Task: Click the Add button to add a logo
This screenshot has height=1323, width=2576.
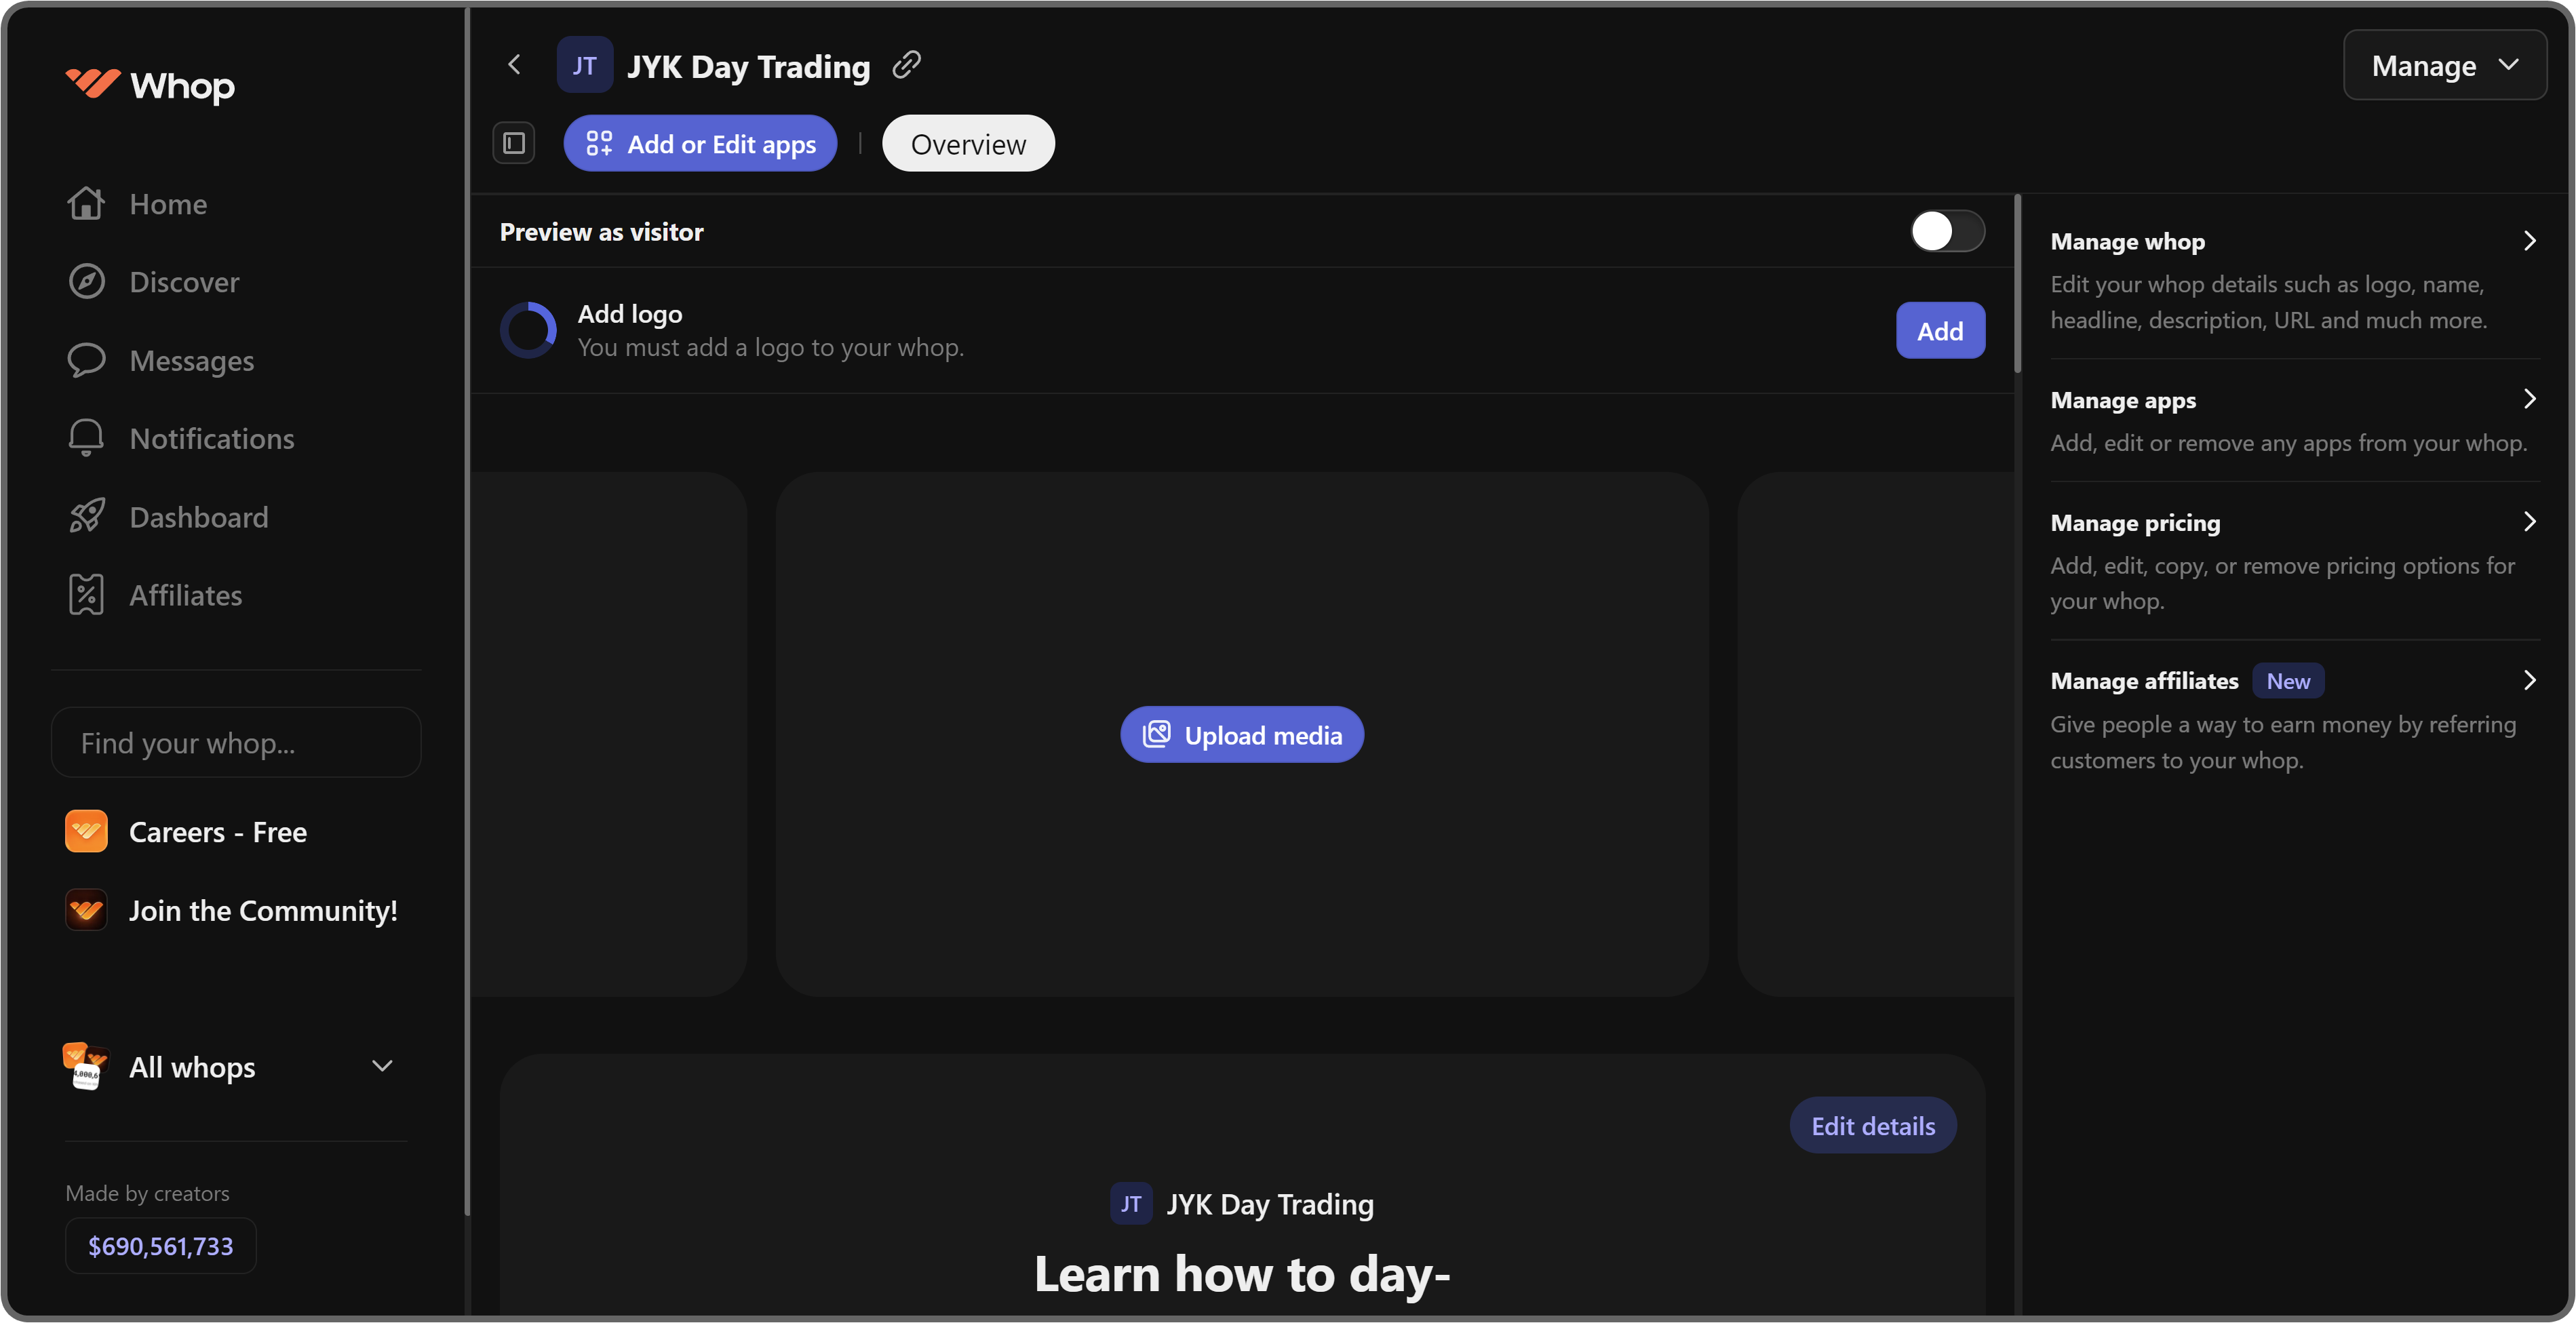Action: [1939, 330]
